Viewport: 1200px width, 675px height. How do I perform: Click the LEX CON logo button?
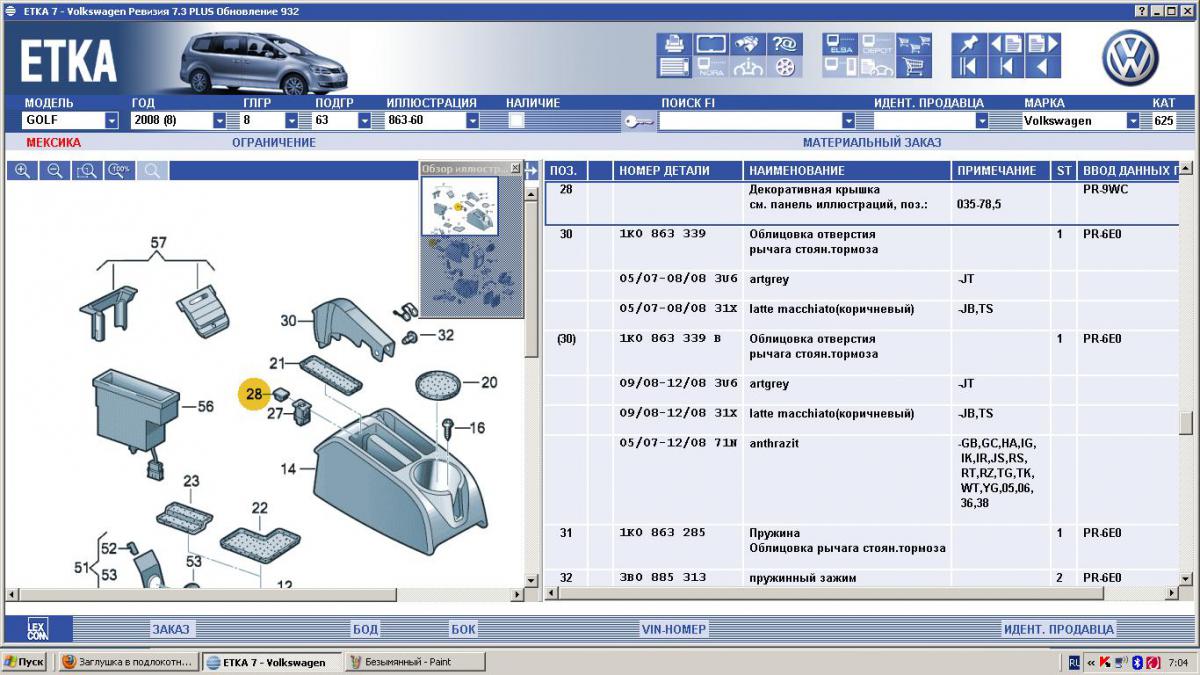click(x=36, y=629)
